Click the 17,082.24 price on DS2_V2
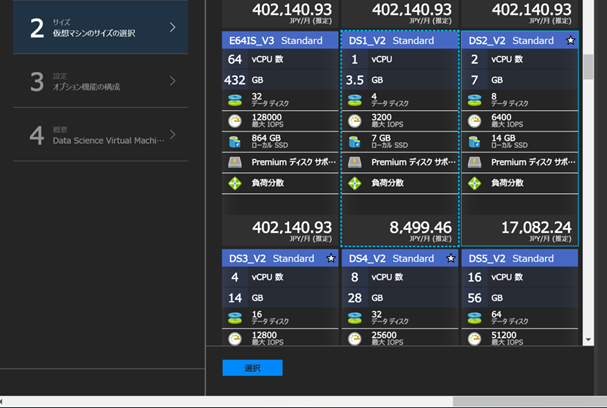 click(536, 227)
